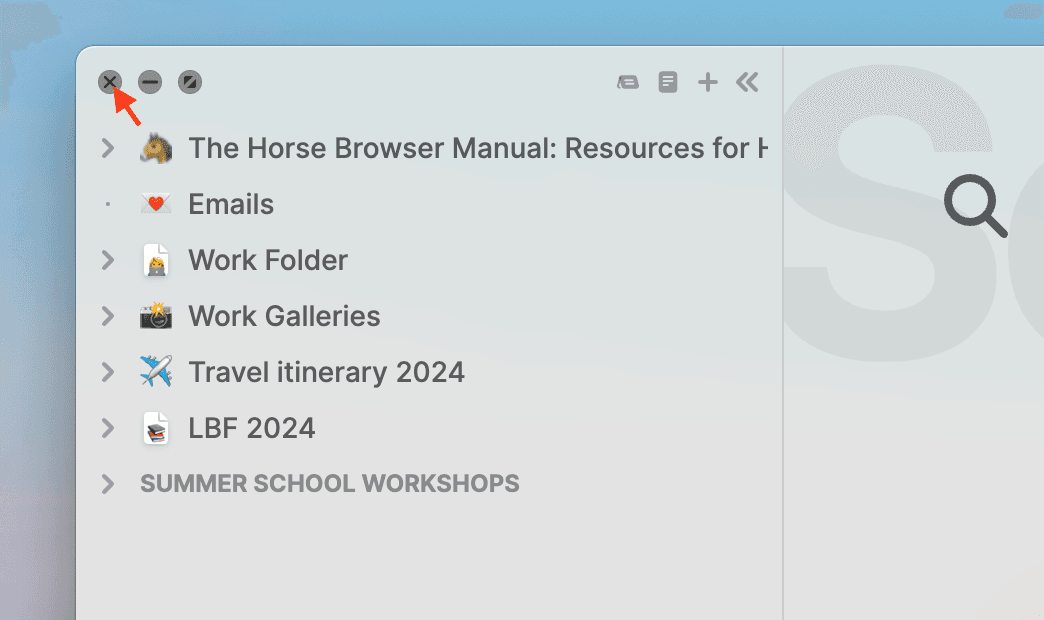This screenshot has height=620, width=1044.
Task: Click the green fullscreen window button
Action: [189, 82]
